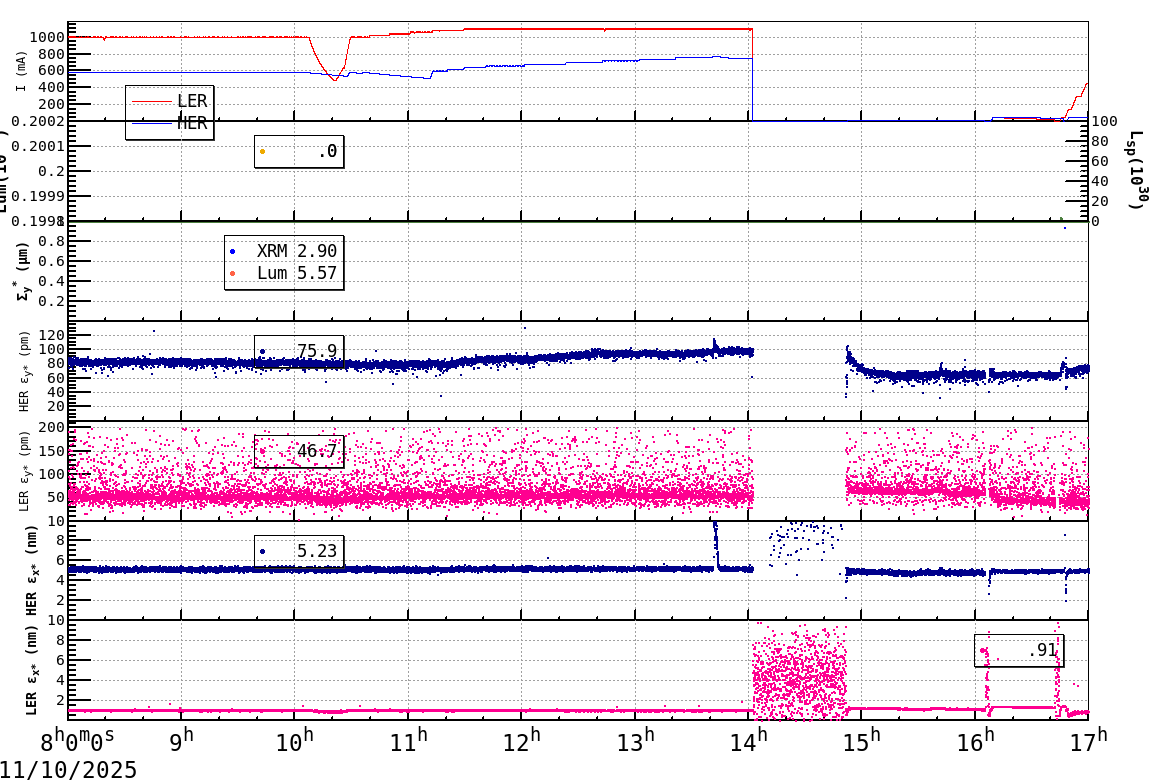The height and width of the screenshot is (782, 1160).
Task: Click the HER εy* (pm) axis title
Action: point(24,371)
